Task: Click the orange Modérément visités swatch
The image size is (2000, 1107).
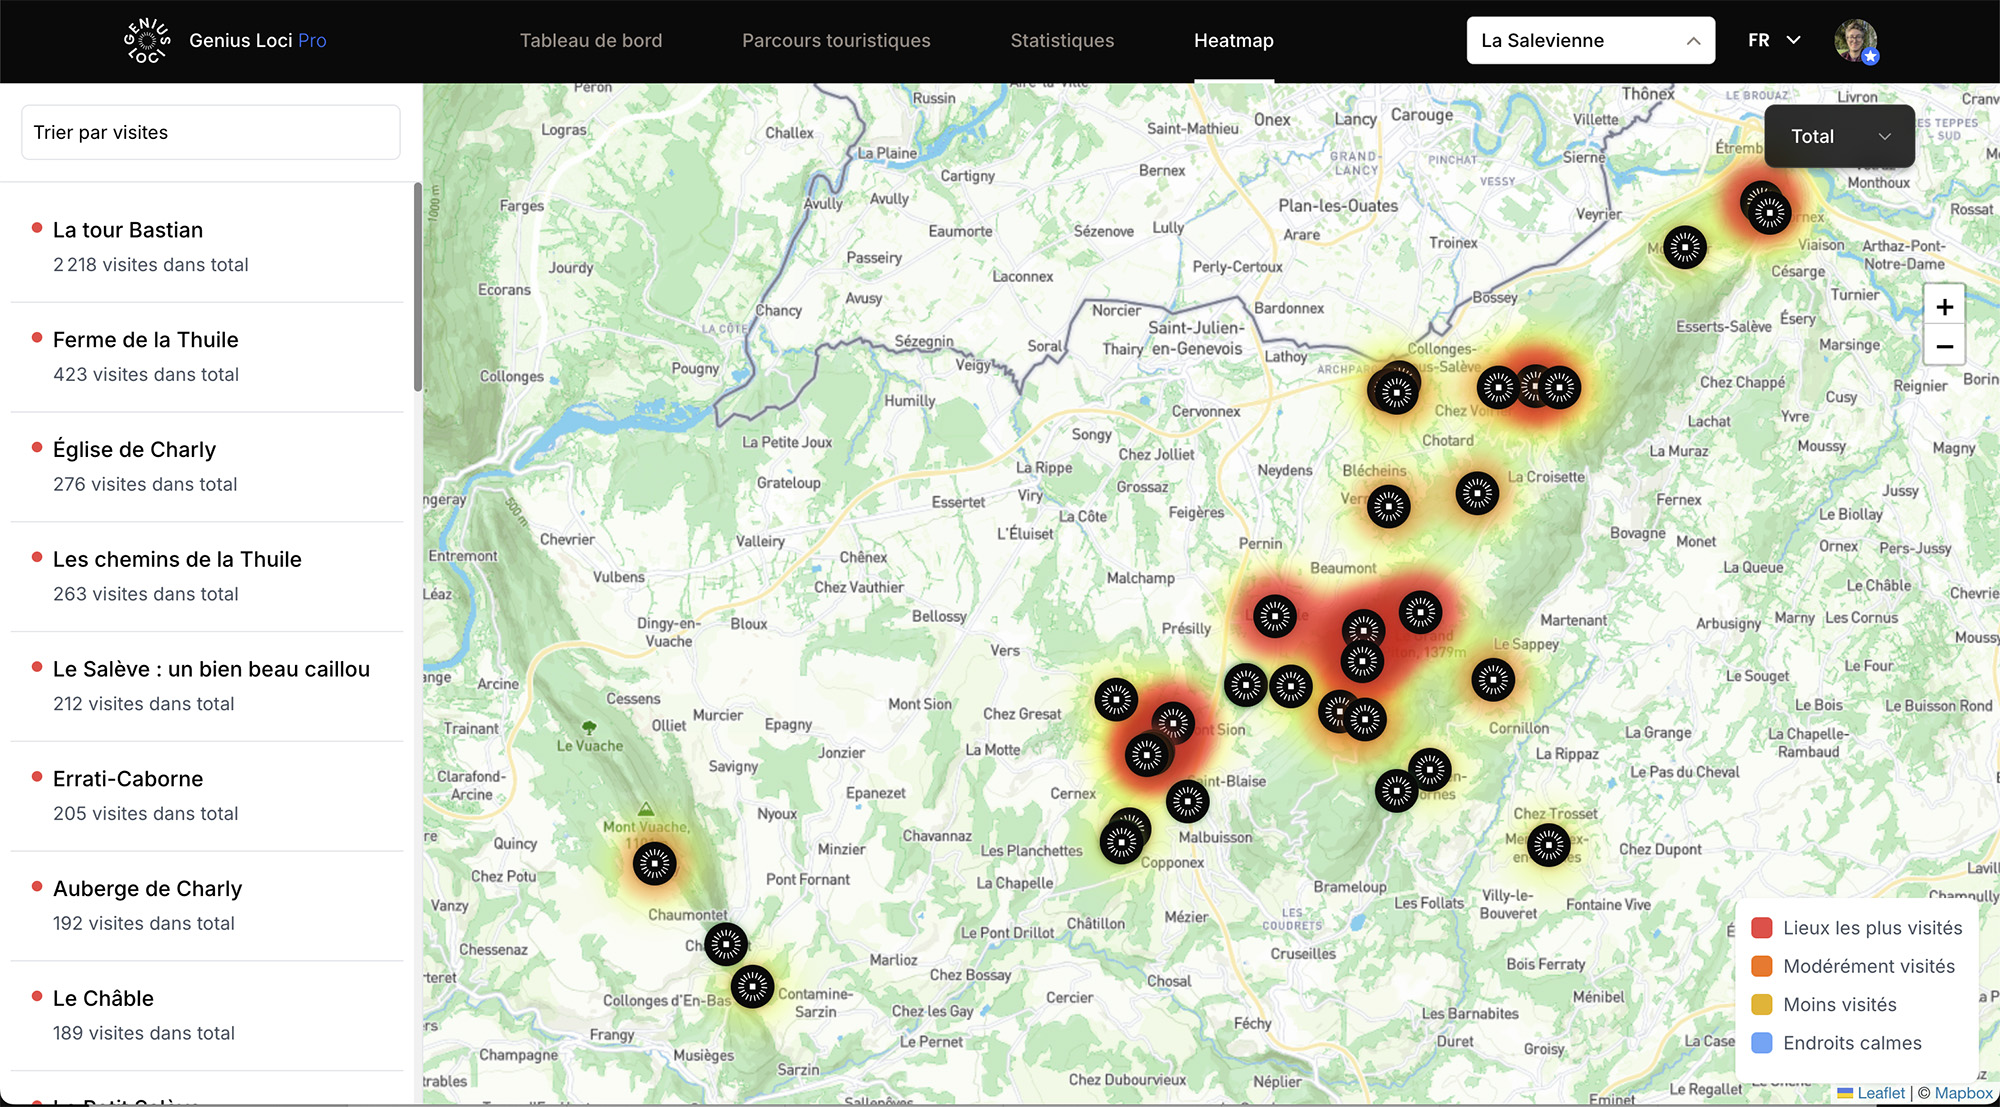Action: tap(1762, 966)
